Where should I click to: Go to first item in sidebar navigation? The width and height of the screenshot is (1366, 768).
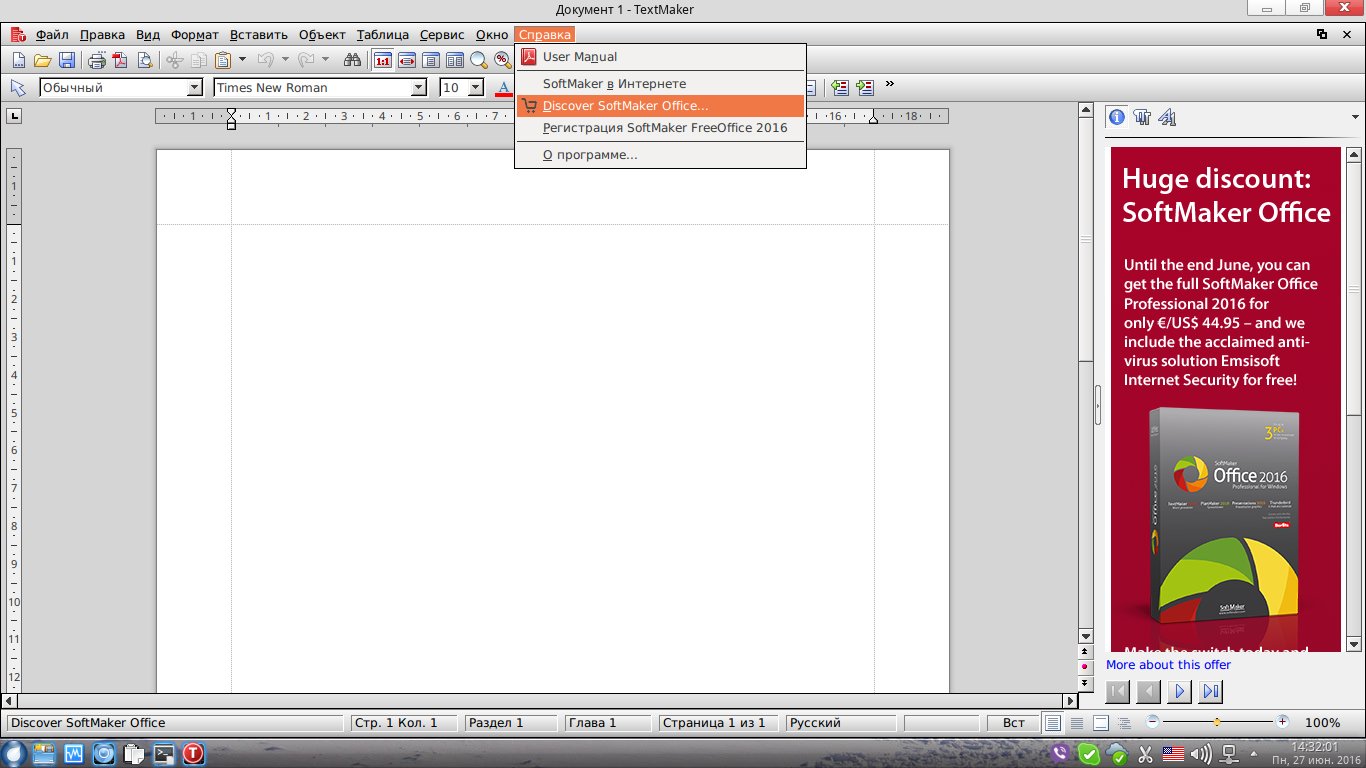click(1118, 691)
